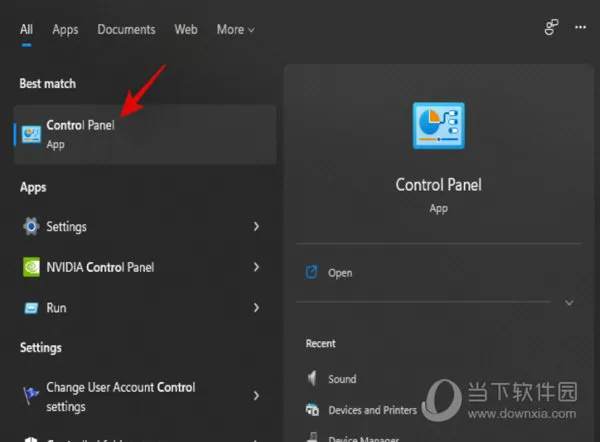Open the three-dot options menu
This screenshot has height=442, width=600.
tap(580, 27)
